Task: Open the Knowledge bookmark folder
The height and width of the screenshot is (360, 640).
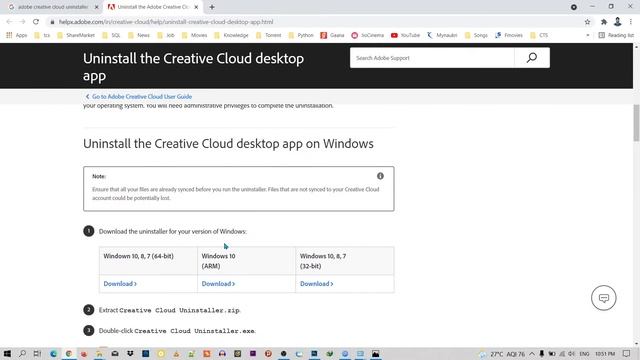Action: (x=231, y=36)
